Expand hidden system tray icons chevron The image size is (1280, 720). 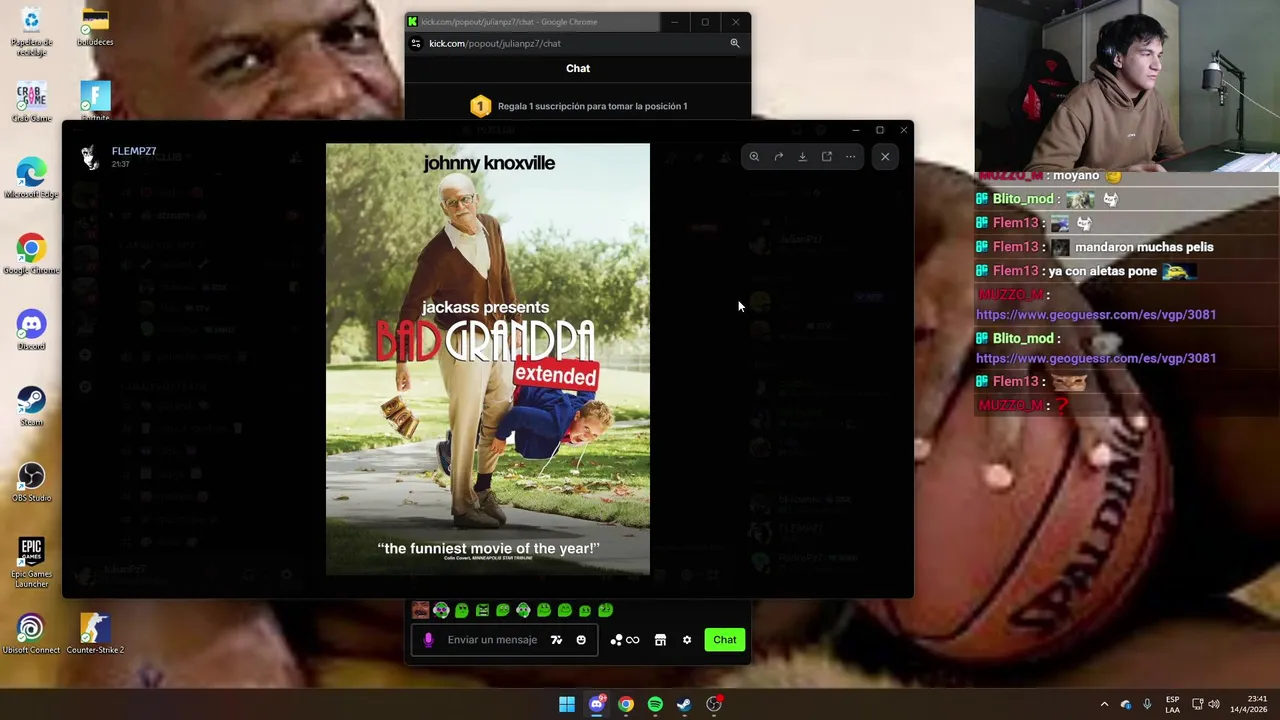point(1104,704)
